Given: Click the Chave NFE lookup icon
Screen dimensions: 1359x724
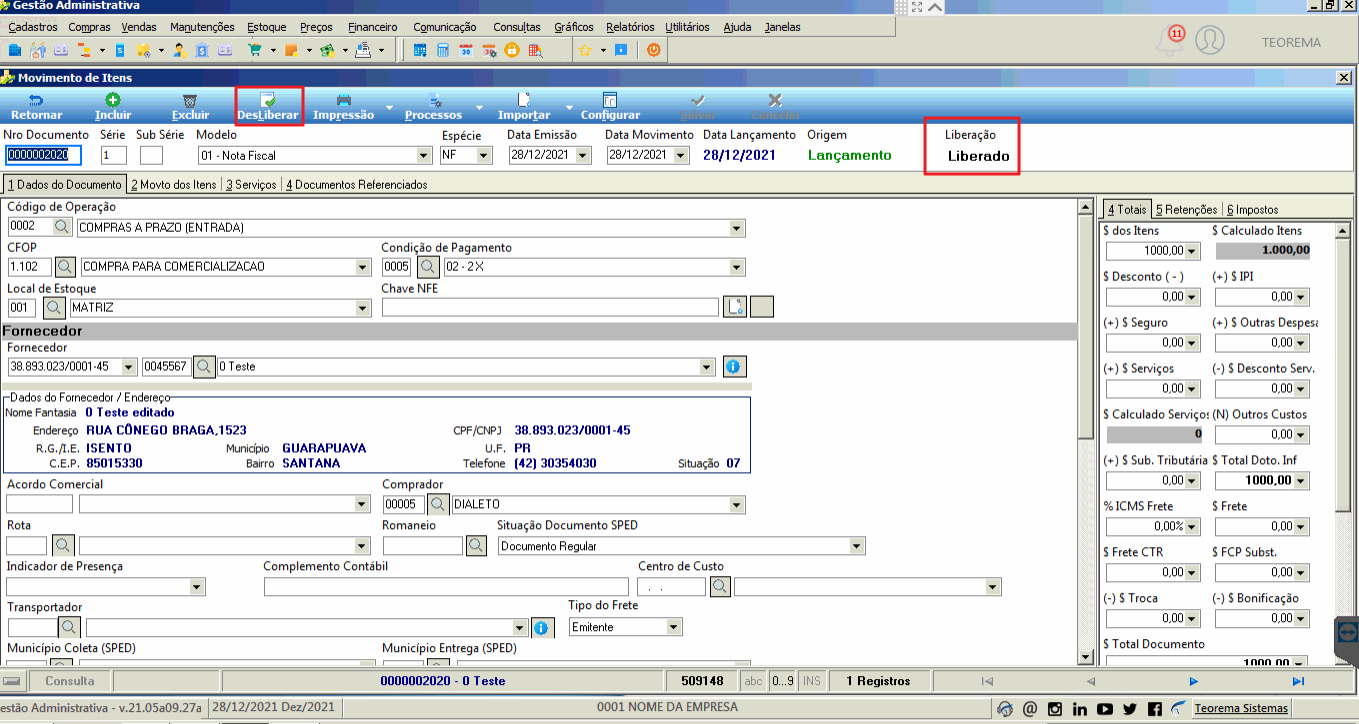Looking at the screenshot, I should click(735, 307).
